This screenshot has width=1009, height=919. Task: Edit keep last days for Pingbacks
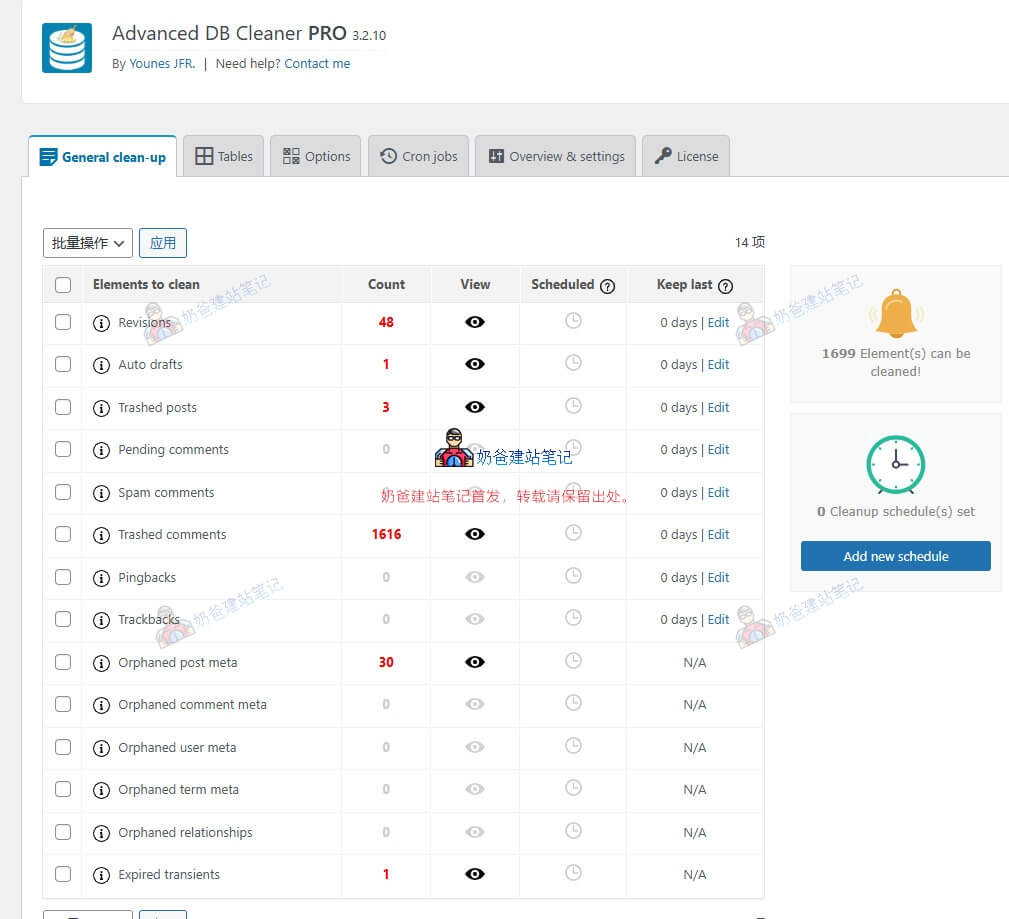tap(718, 577)
